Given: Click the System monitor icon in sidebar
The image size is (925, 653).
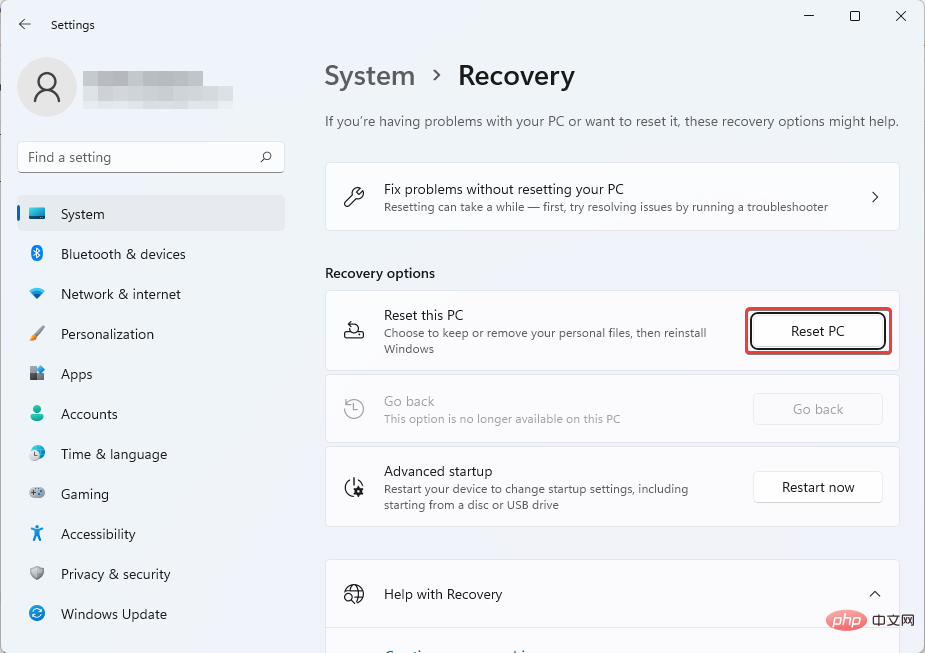Looking at the screenshot, I should pyautogui.click(x=37, y=214).
